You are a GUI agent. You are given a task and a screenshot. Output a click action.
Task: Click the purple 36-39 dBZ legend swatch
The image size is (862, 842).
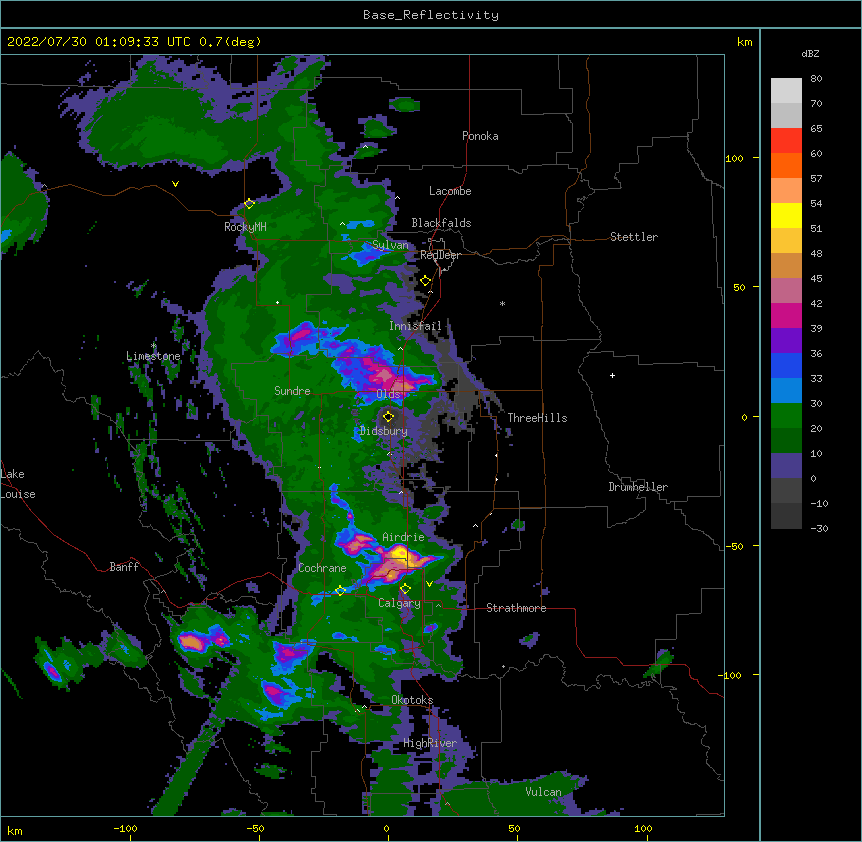pyautogui.click(x=786, y=341)
